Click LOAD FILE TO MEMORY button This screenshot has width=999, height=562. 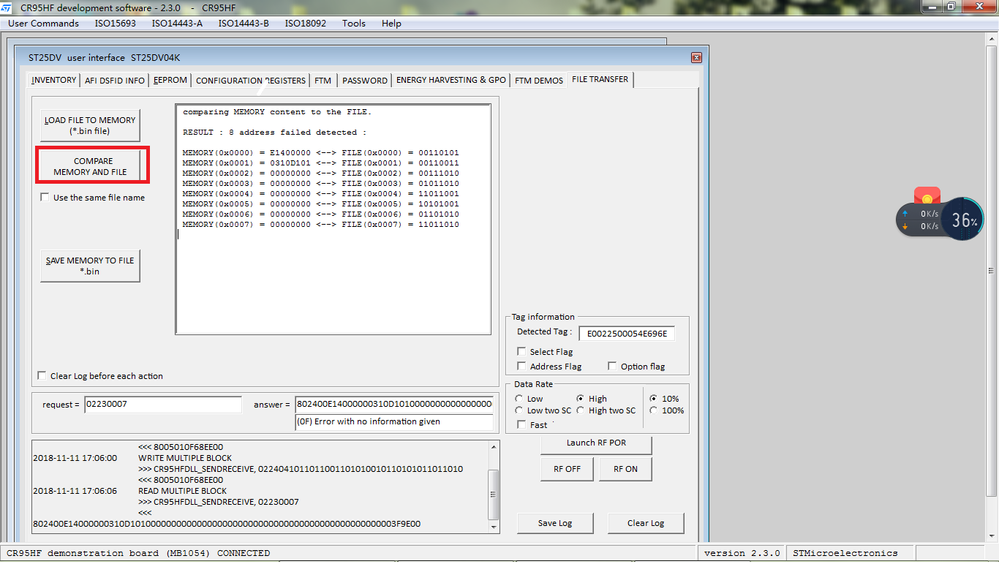click(90, 126)
